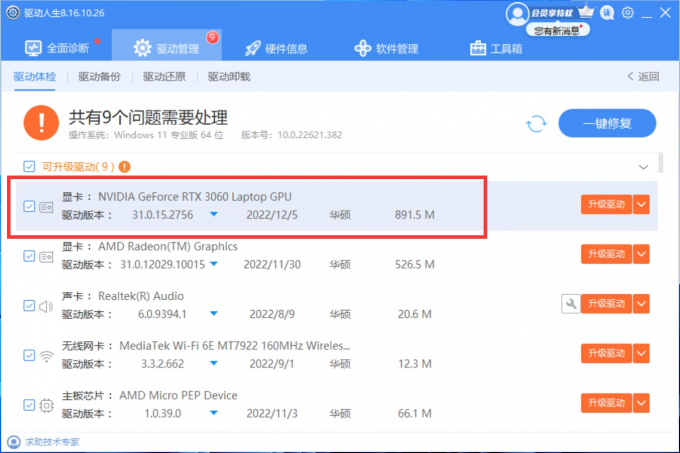Switch to 全面诊断 tab
Screen dimensions: 680x453
[57, 48]
